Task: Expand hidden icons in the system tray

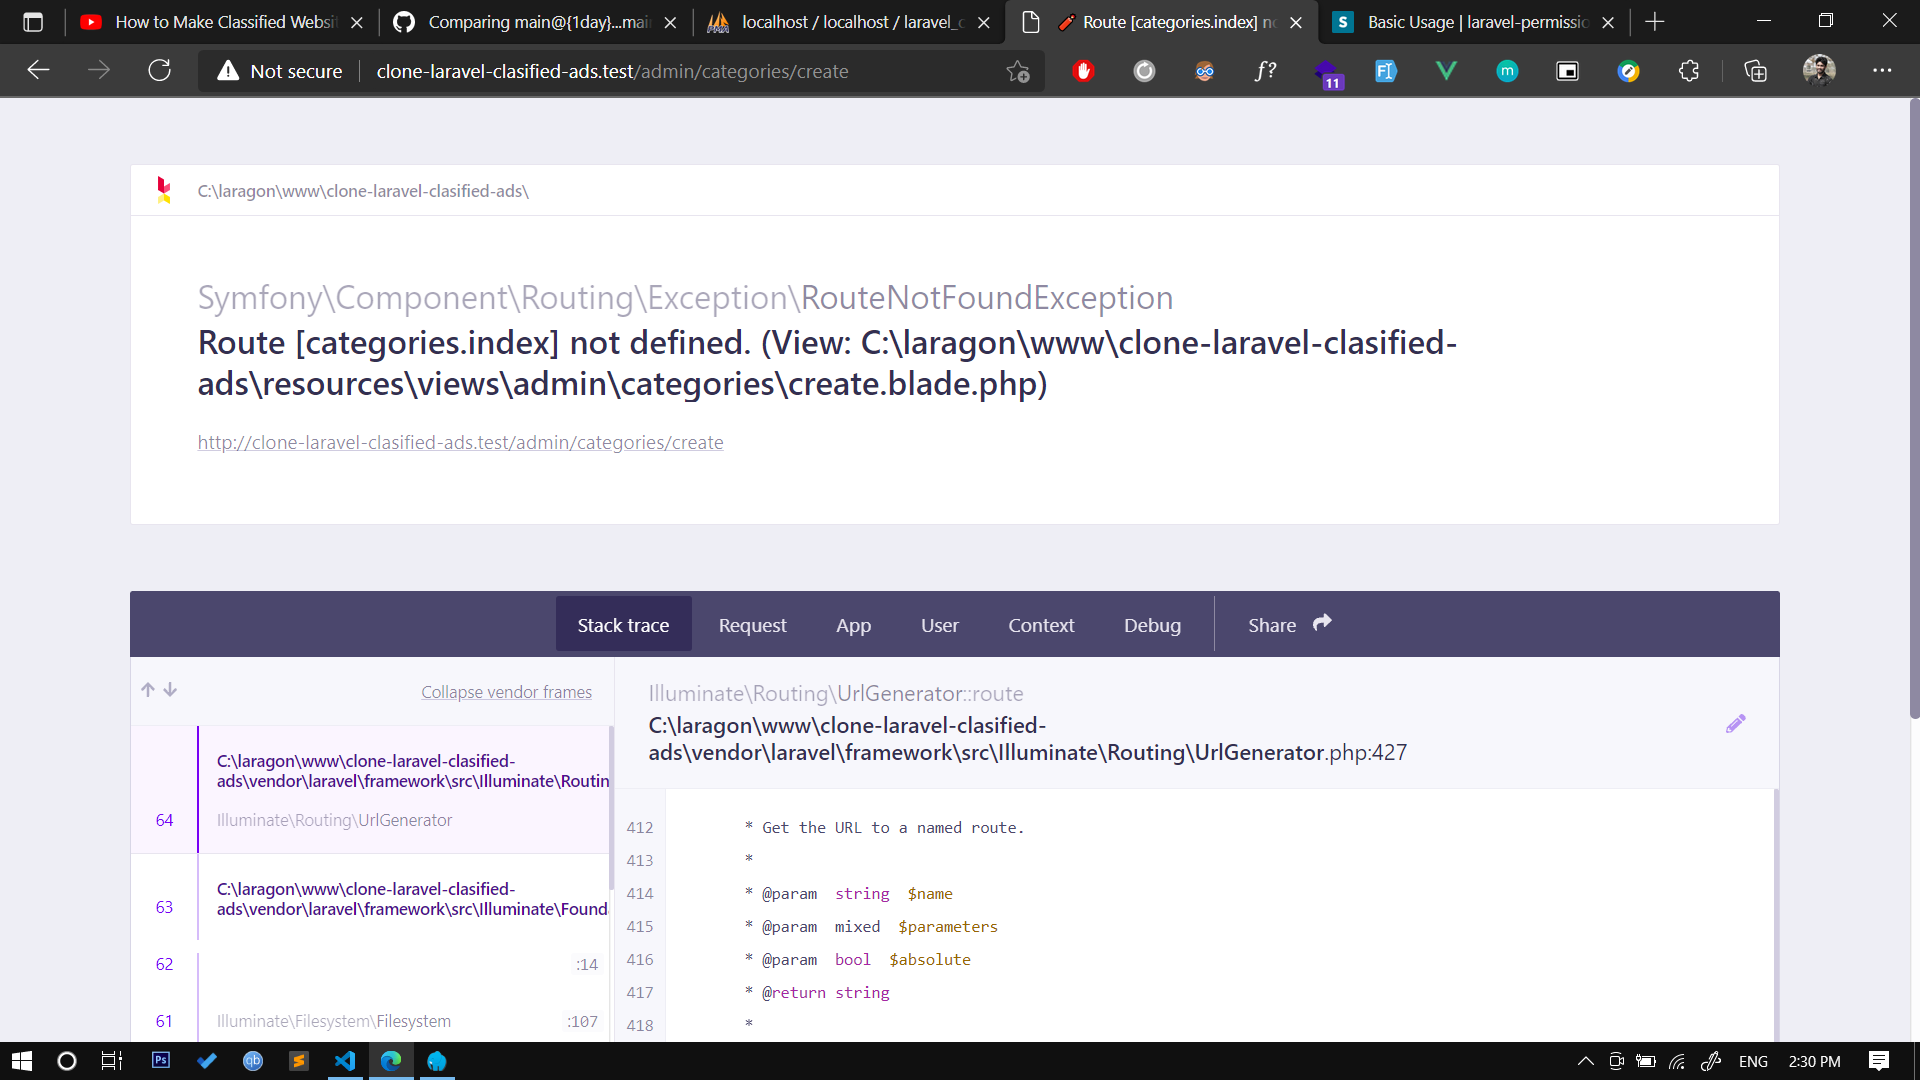Action: pyautogui.click(x=1585, y=1061)
